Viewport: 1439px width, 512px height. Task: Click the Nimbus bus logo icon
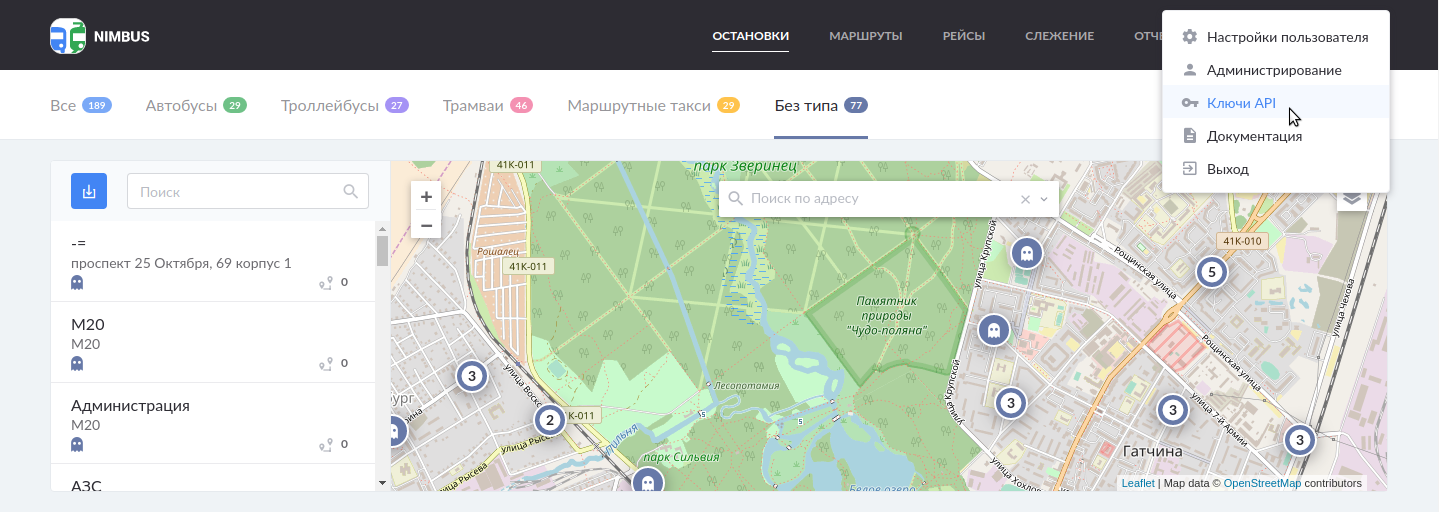point(68,36)
